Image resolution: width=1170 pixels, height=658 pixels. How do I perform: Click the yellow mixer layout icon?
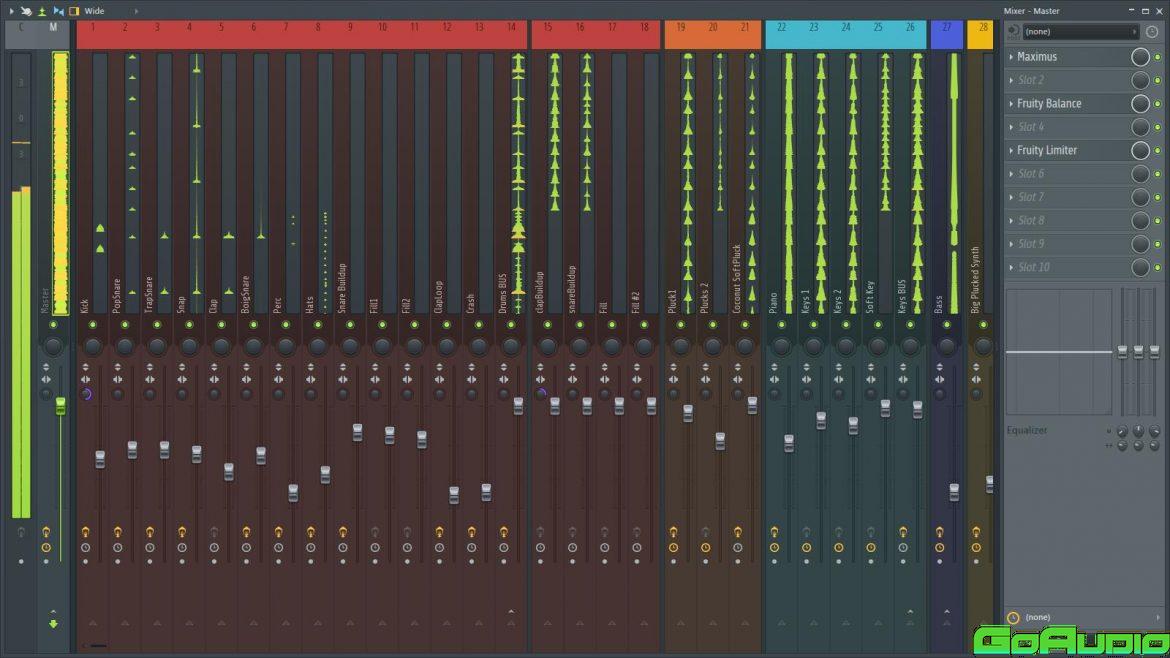click(74, 11)
